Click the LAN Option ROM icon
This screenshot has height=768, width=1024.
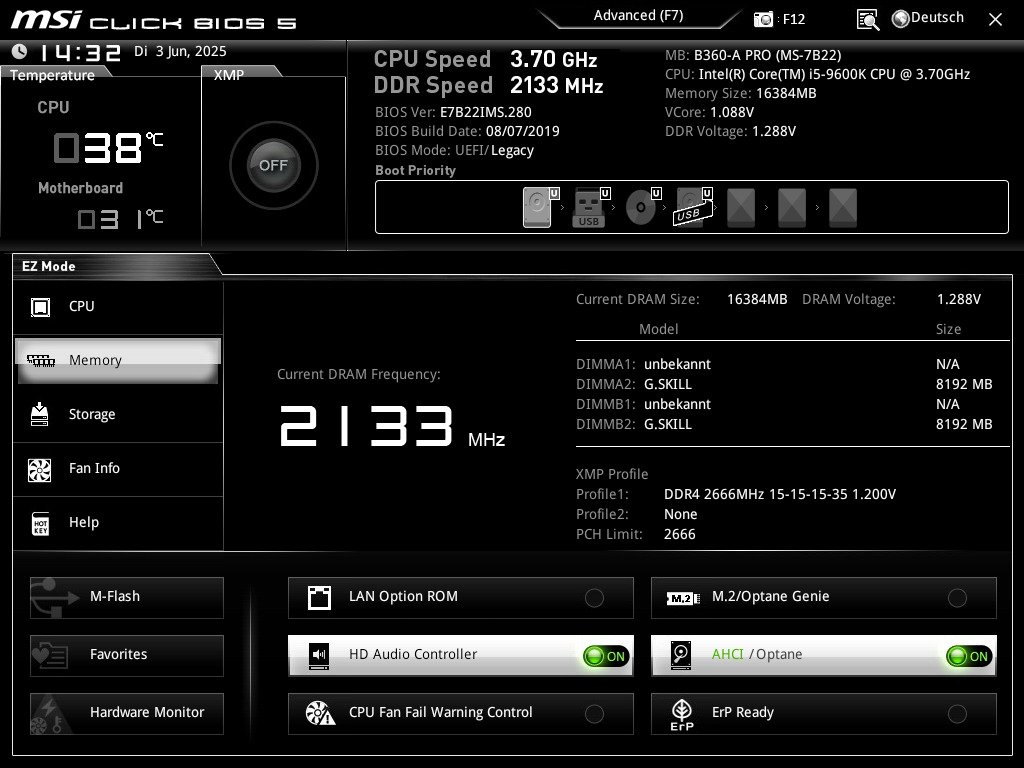[x=319, y=597]
